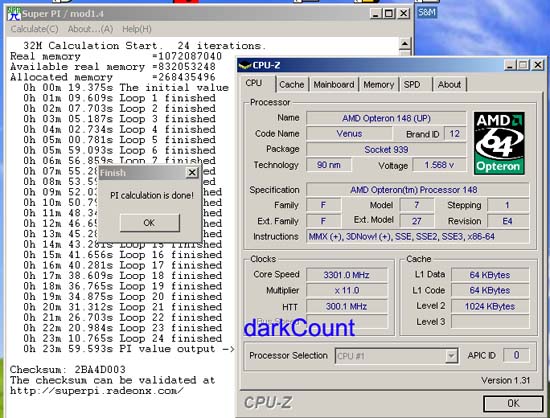Click the APIC ID value field
The image size is (550, 418).
click(516, 355)
